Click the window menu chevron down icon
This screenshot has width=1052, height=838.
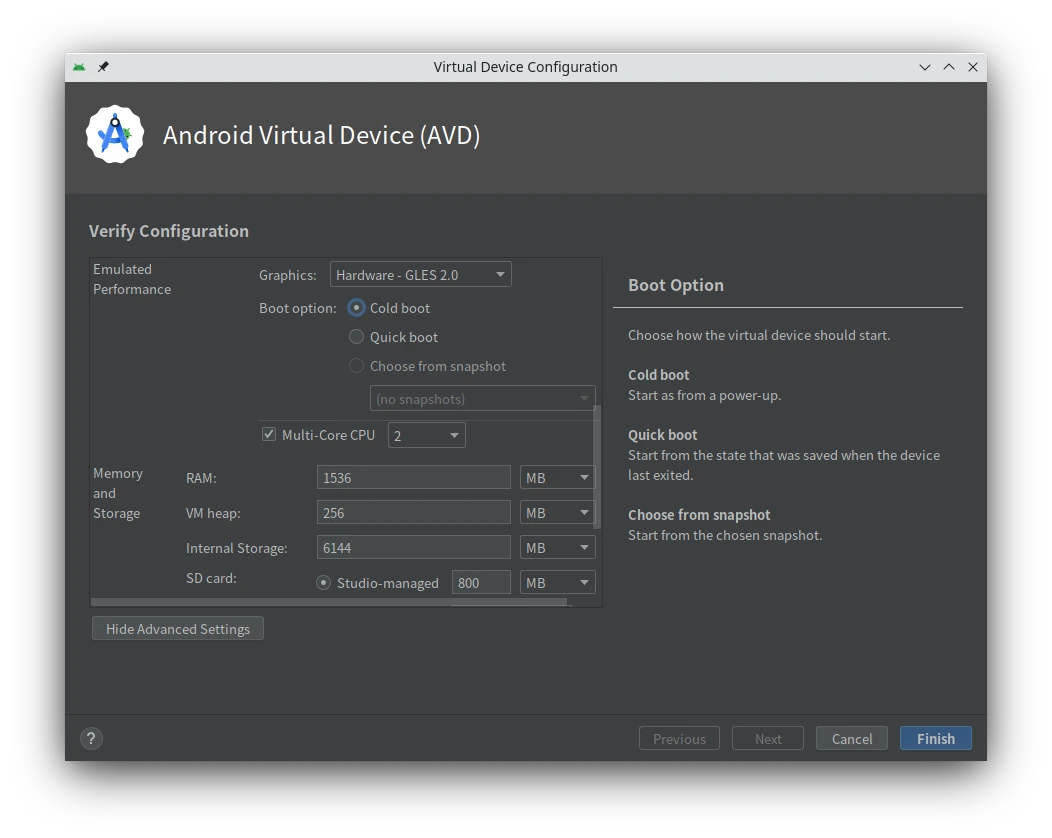coord(925,67)
